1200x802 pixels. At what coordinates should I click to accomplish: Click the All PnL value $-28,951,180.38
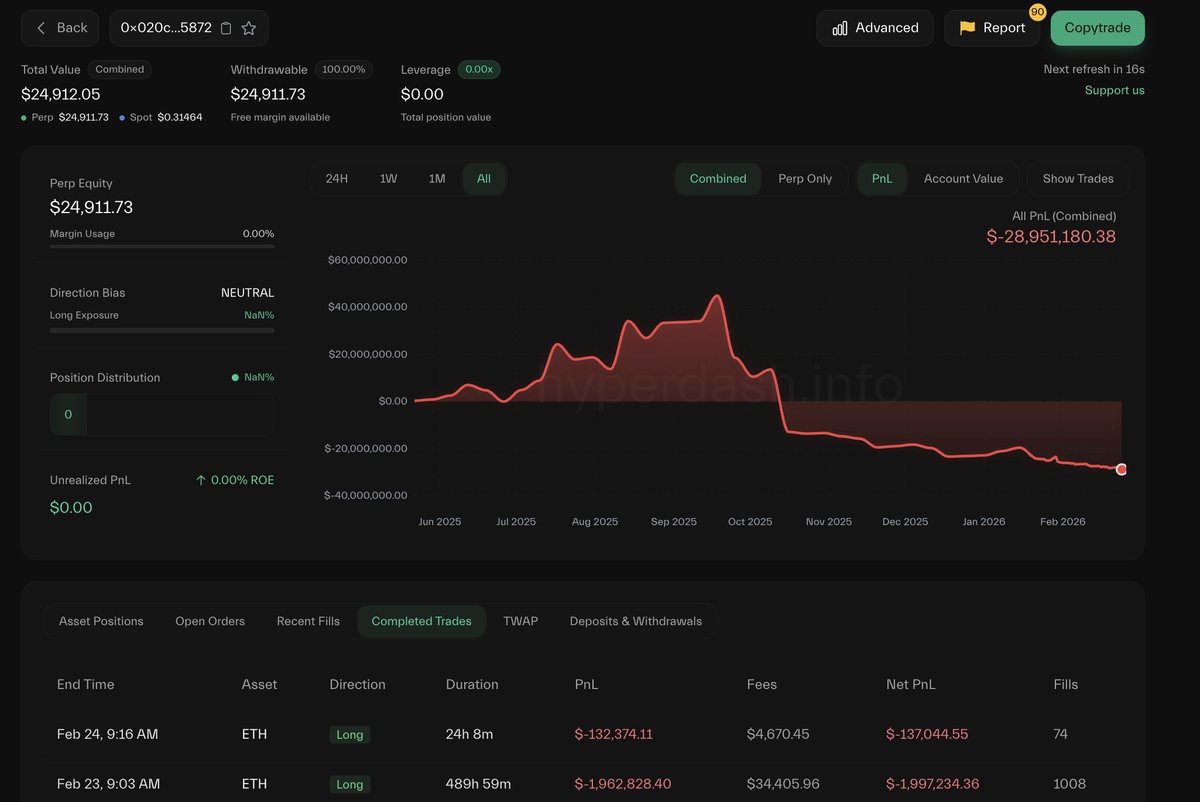1051,237
